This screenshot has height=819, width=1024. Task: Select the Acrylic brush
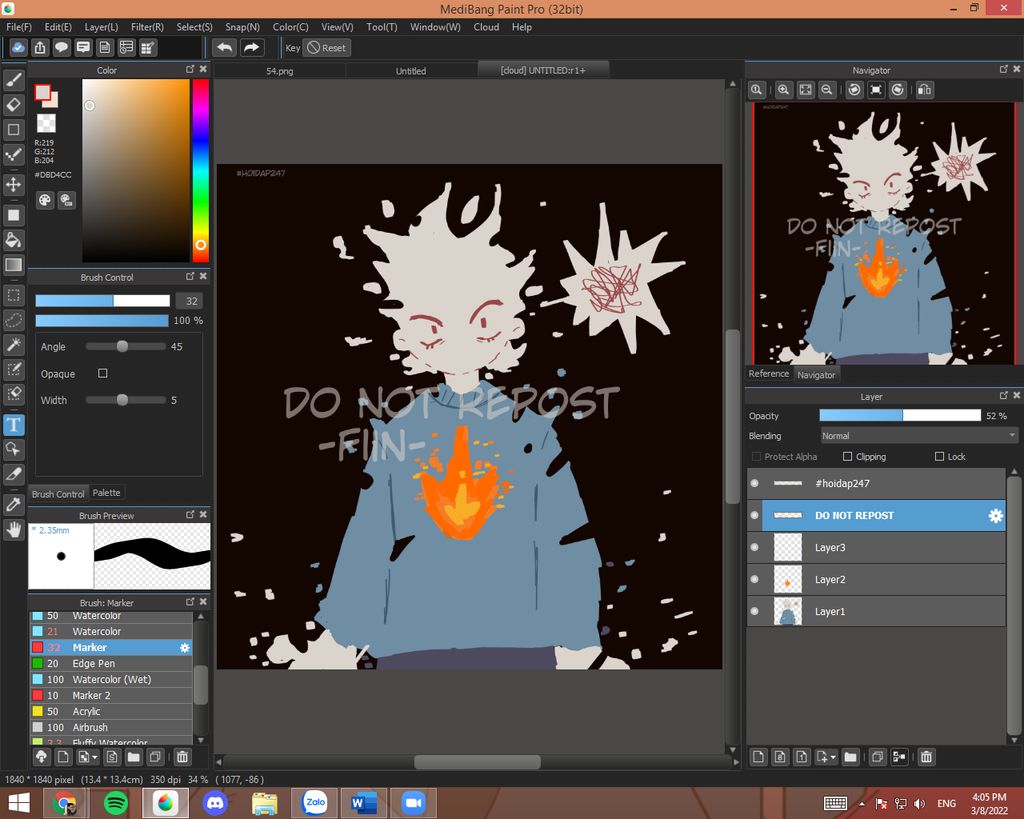112,711
